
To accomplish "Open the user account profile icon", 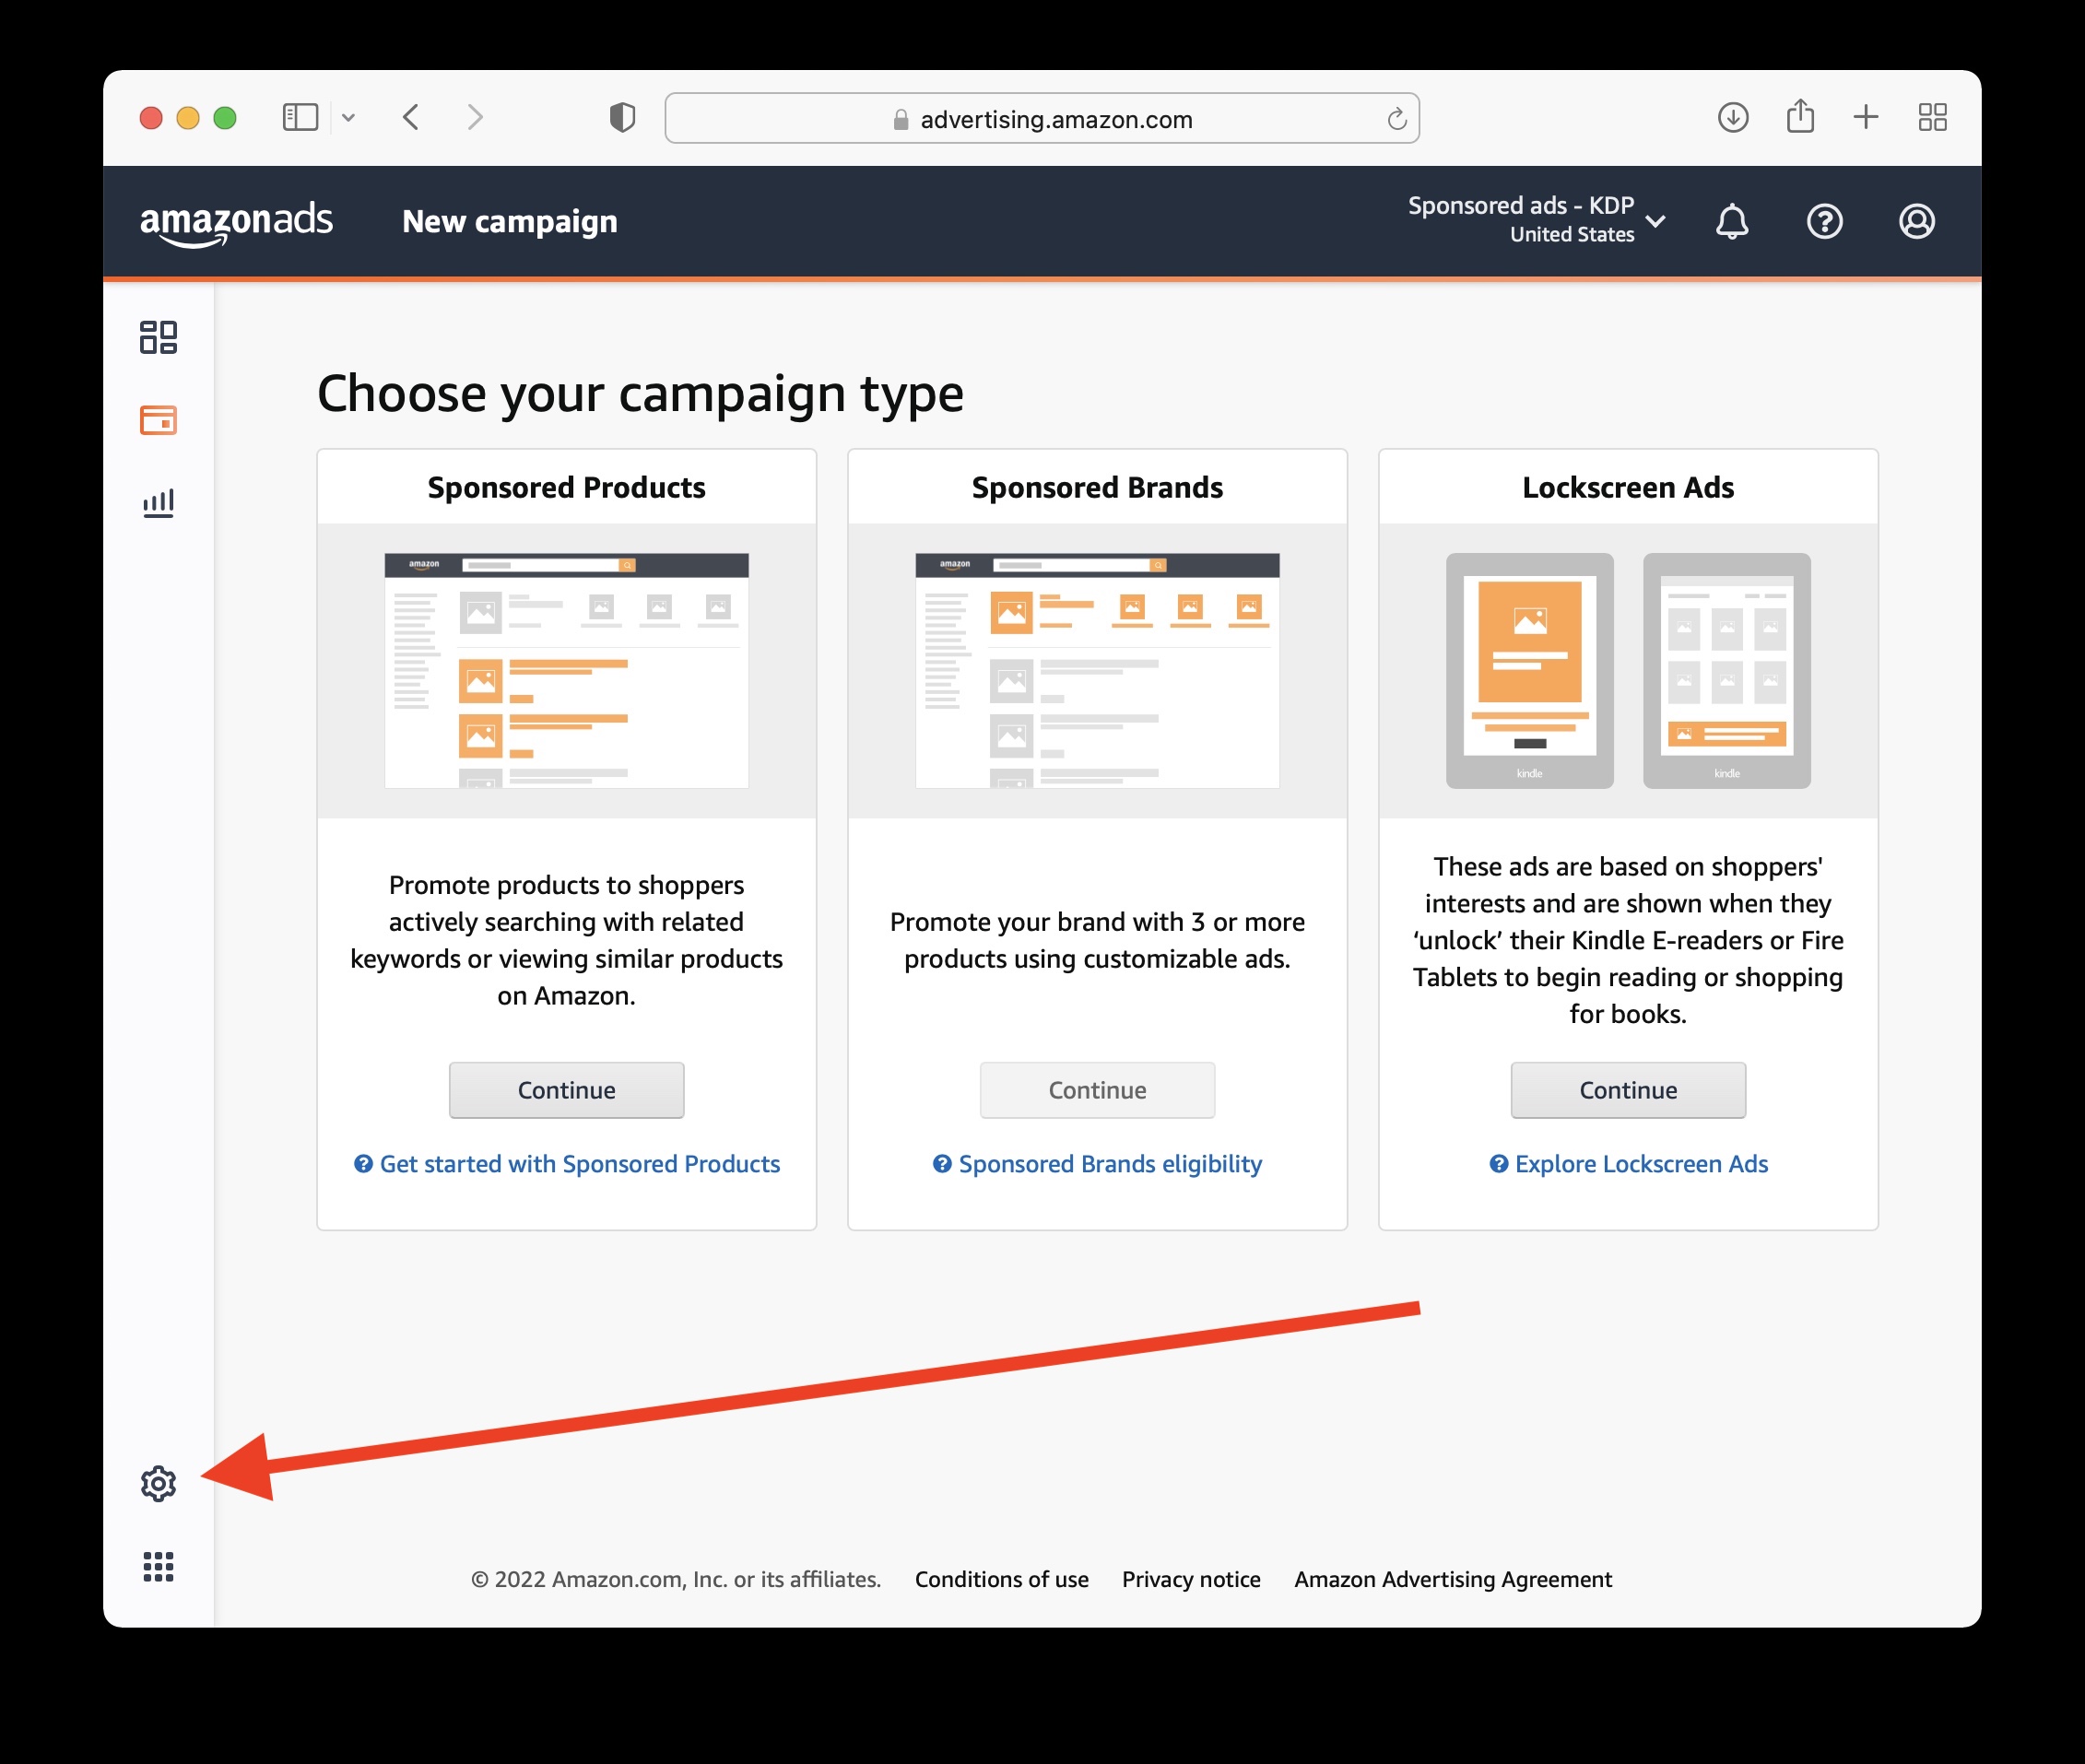I will click(1916, 221).
